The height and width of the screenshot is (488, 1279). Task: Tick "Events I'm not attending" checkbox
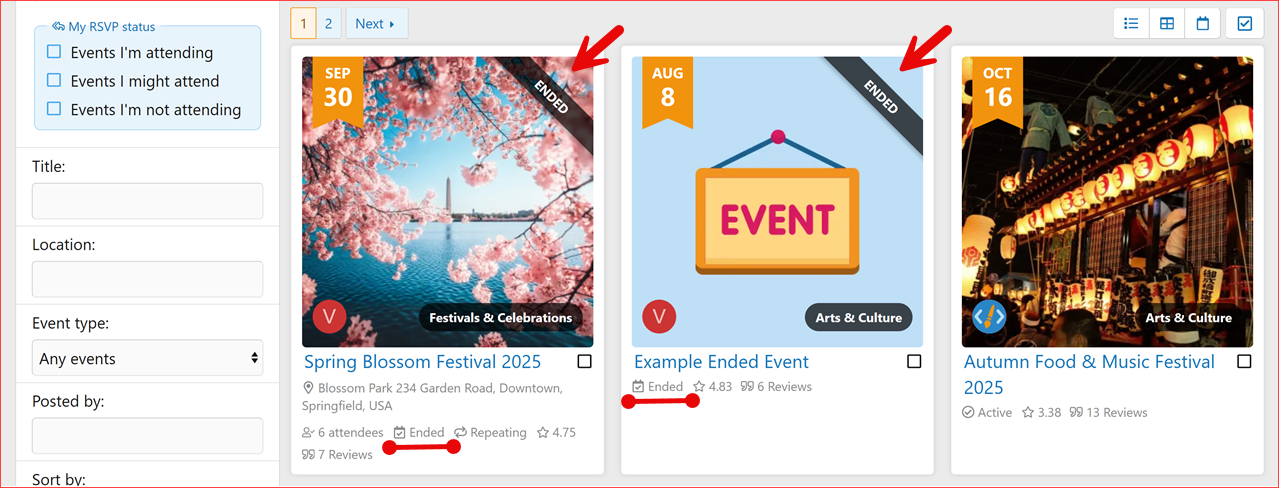coord(54,109)
